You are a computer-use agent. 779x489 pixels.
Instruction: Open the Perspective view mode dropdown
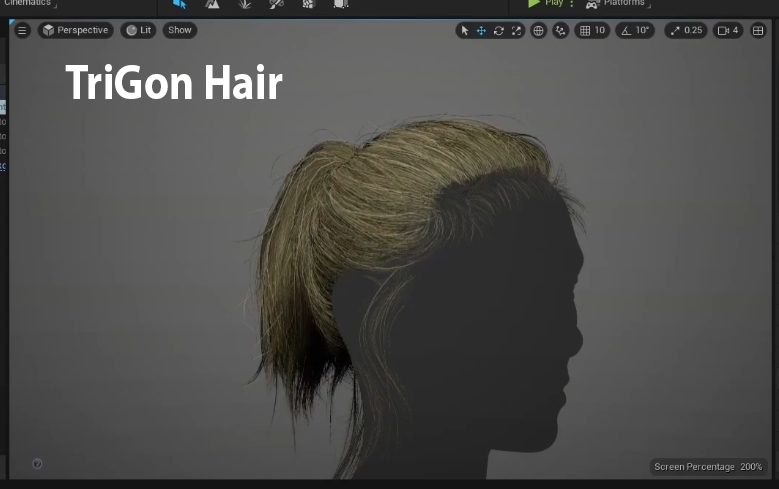76,30
